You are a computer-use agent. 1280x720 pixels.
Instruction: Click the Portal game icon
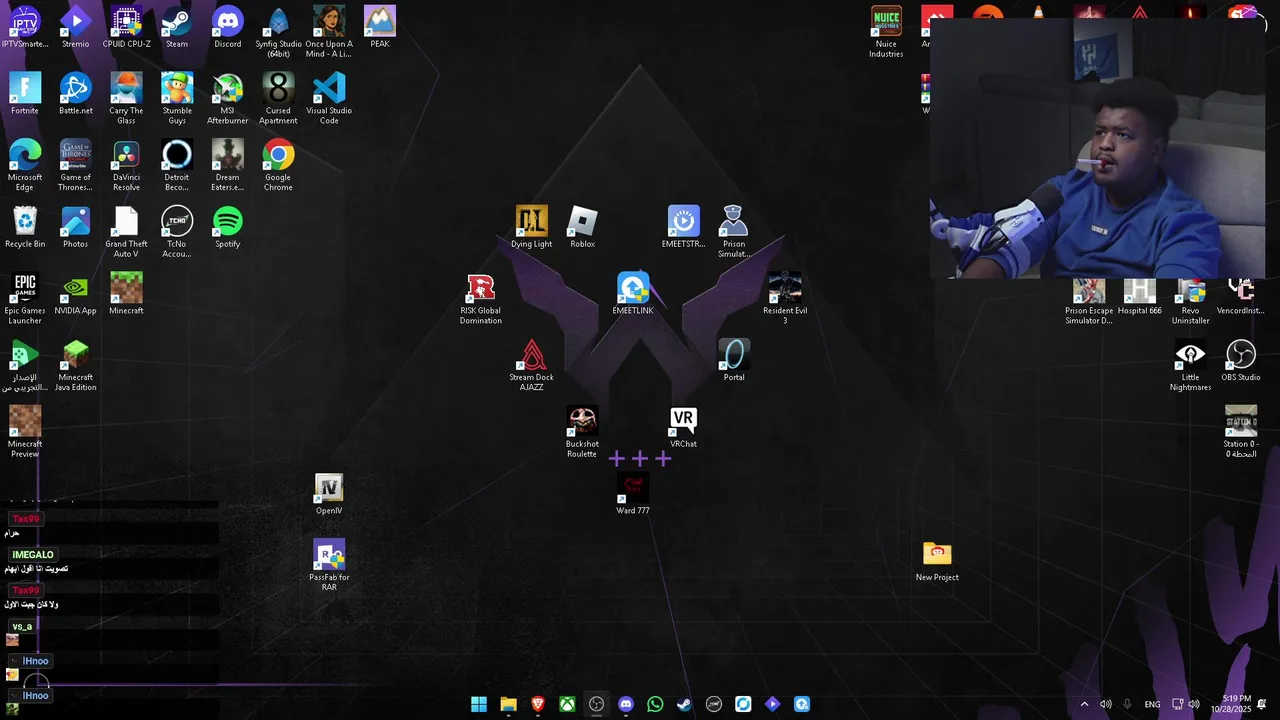(x=734, y=360)
